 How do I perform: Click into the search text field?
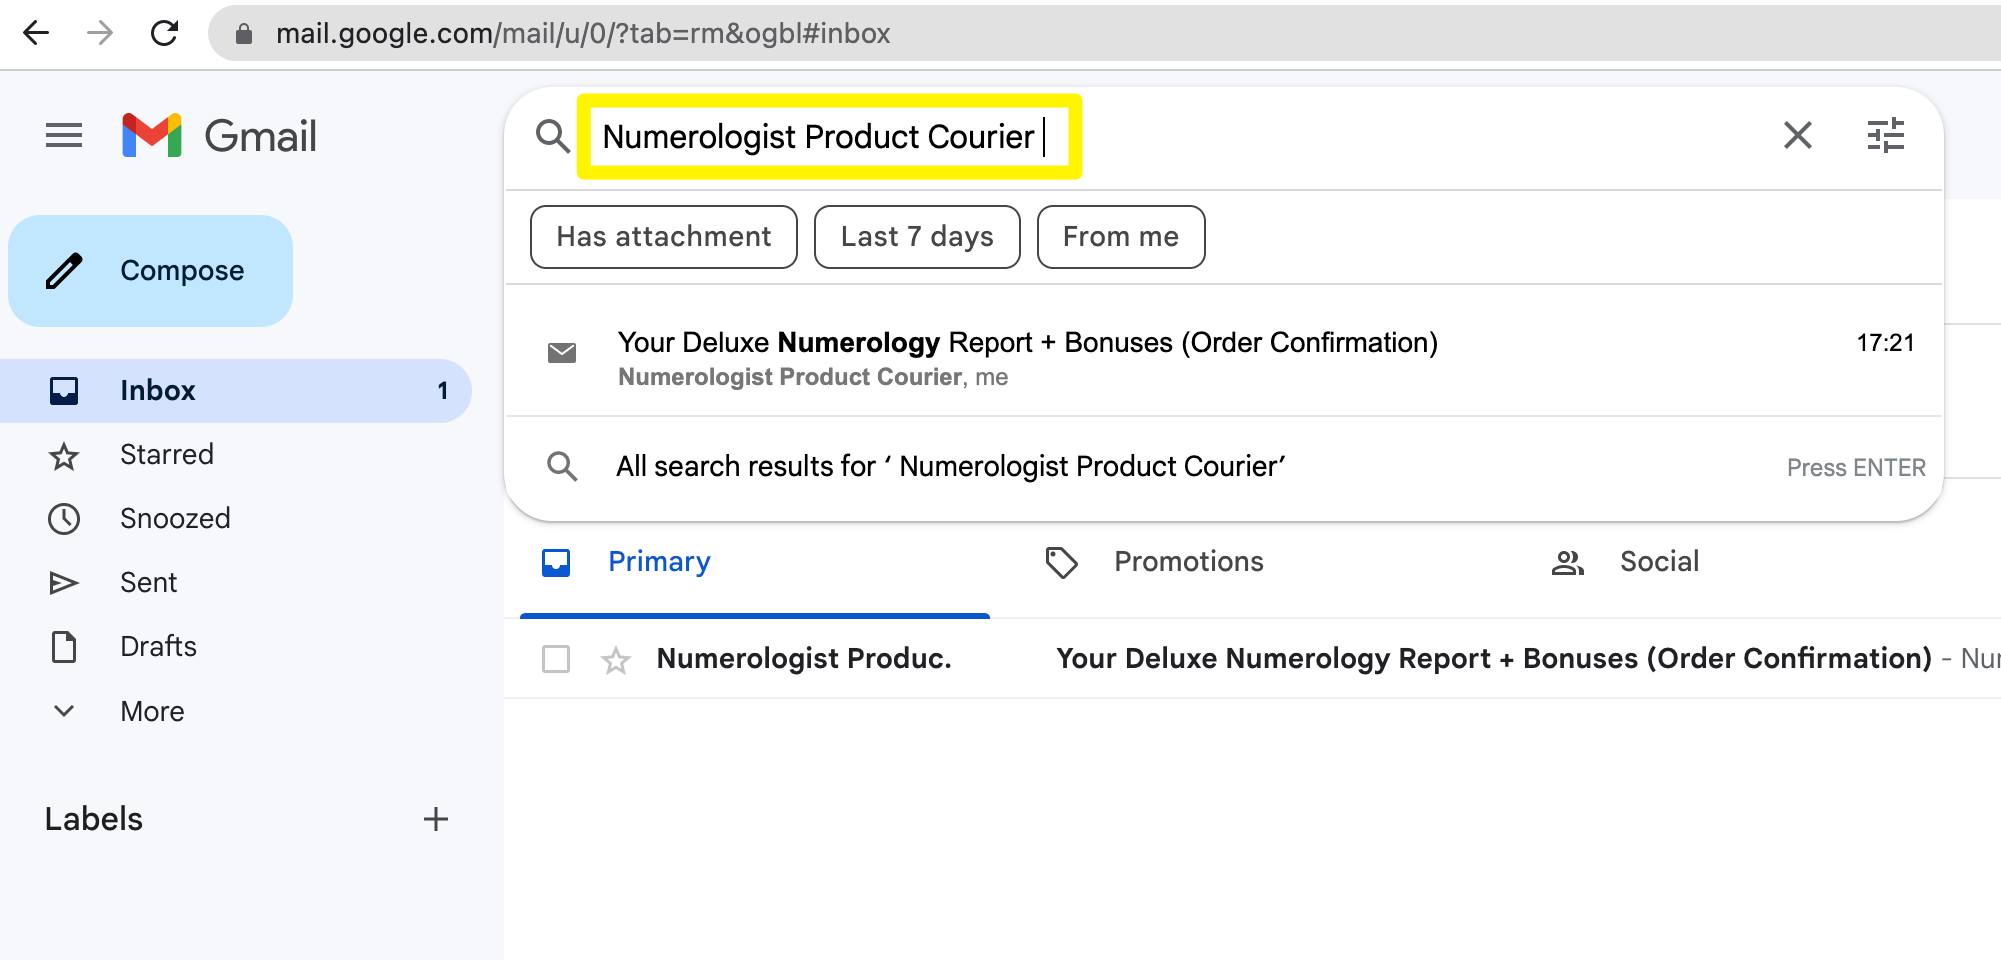829,136
